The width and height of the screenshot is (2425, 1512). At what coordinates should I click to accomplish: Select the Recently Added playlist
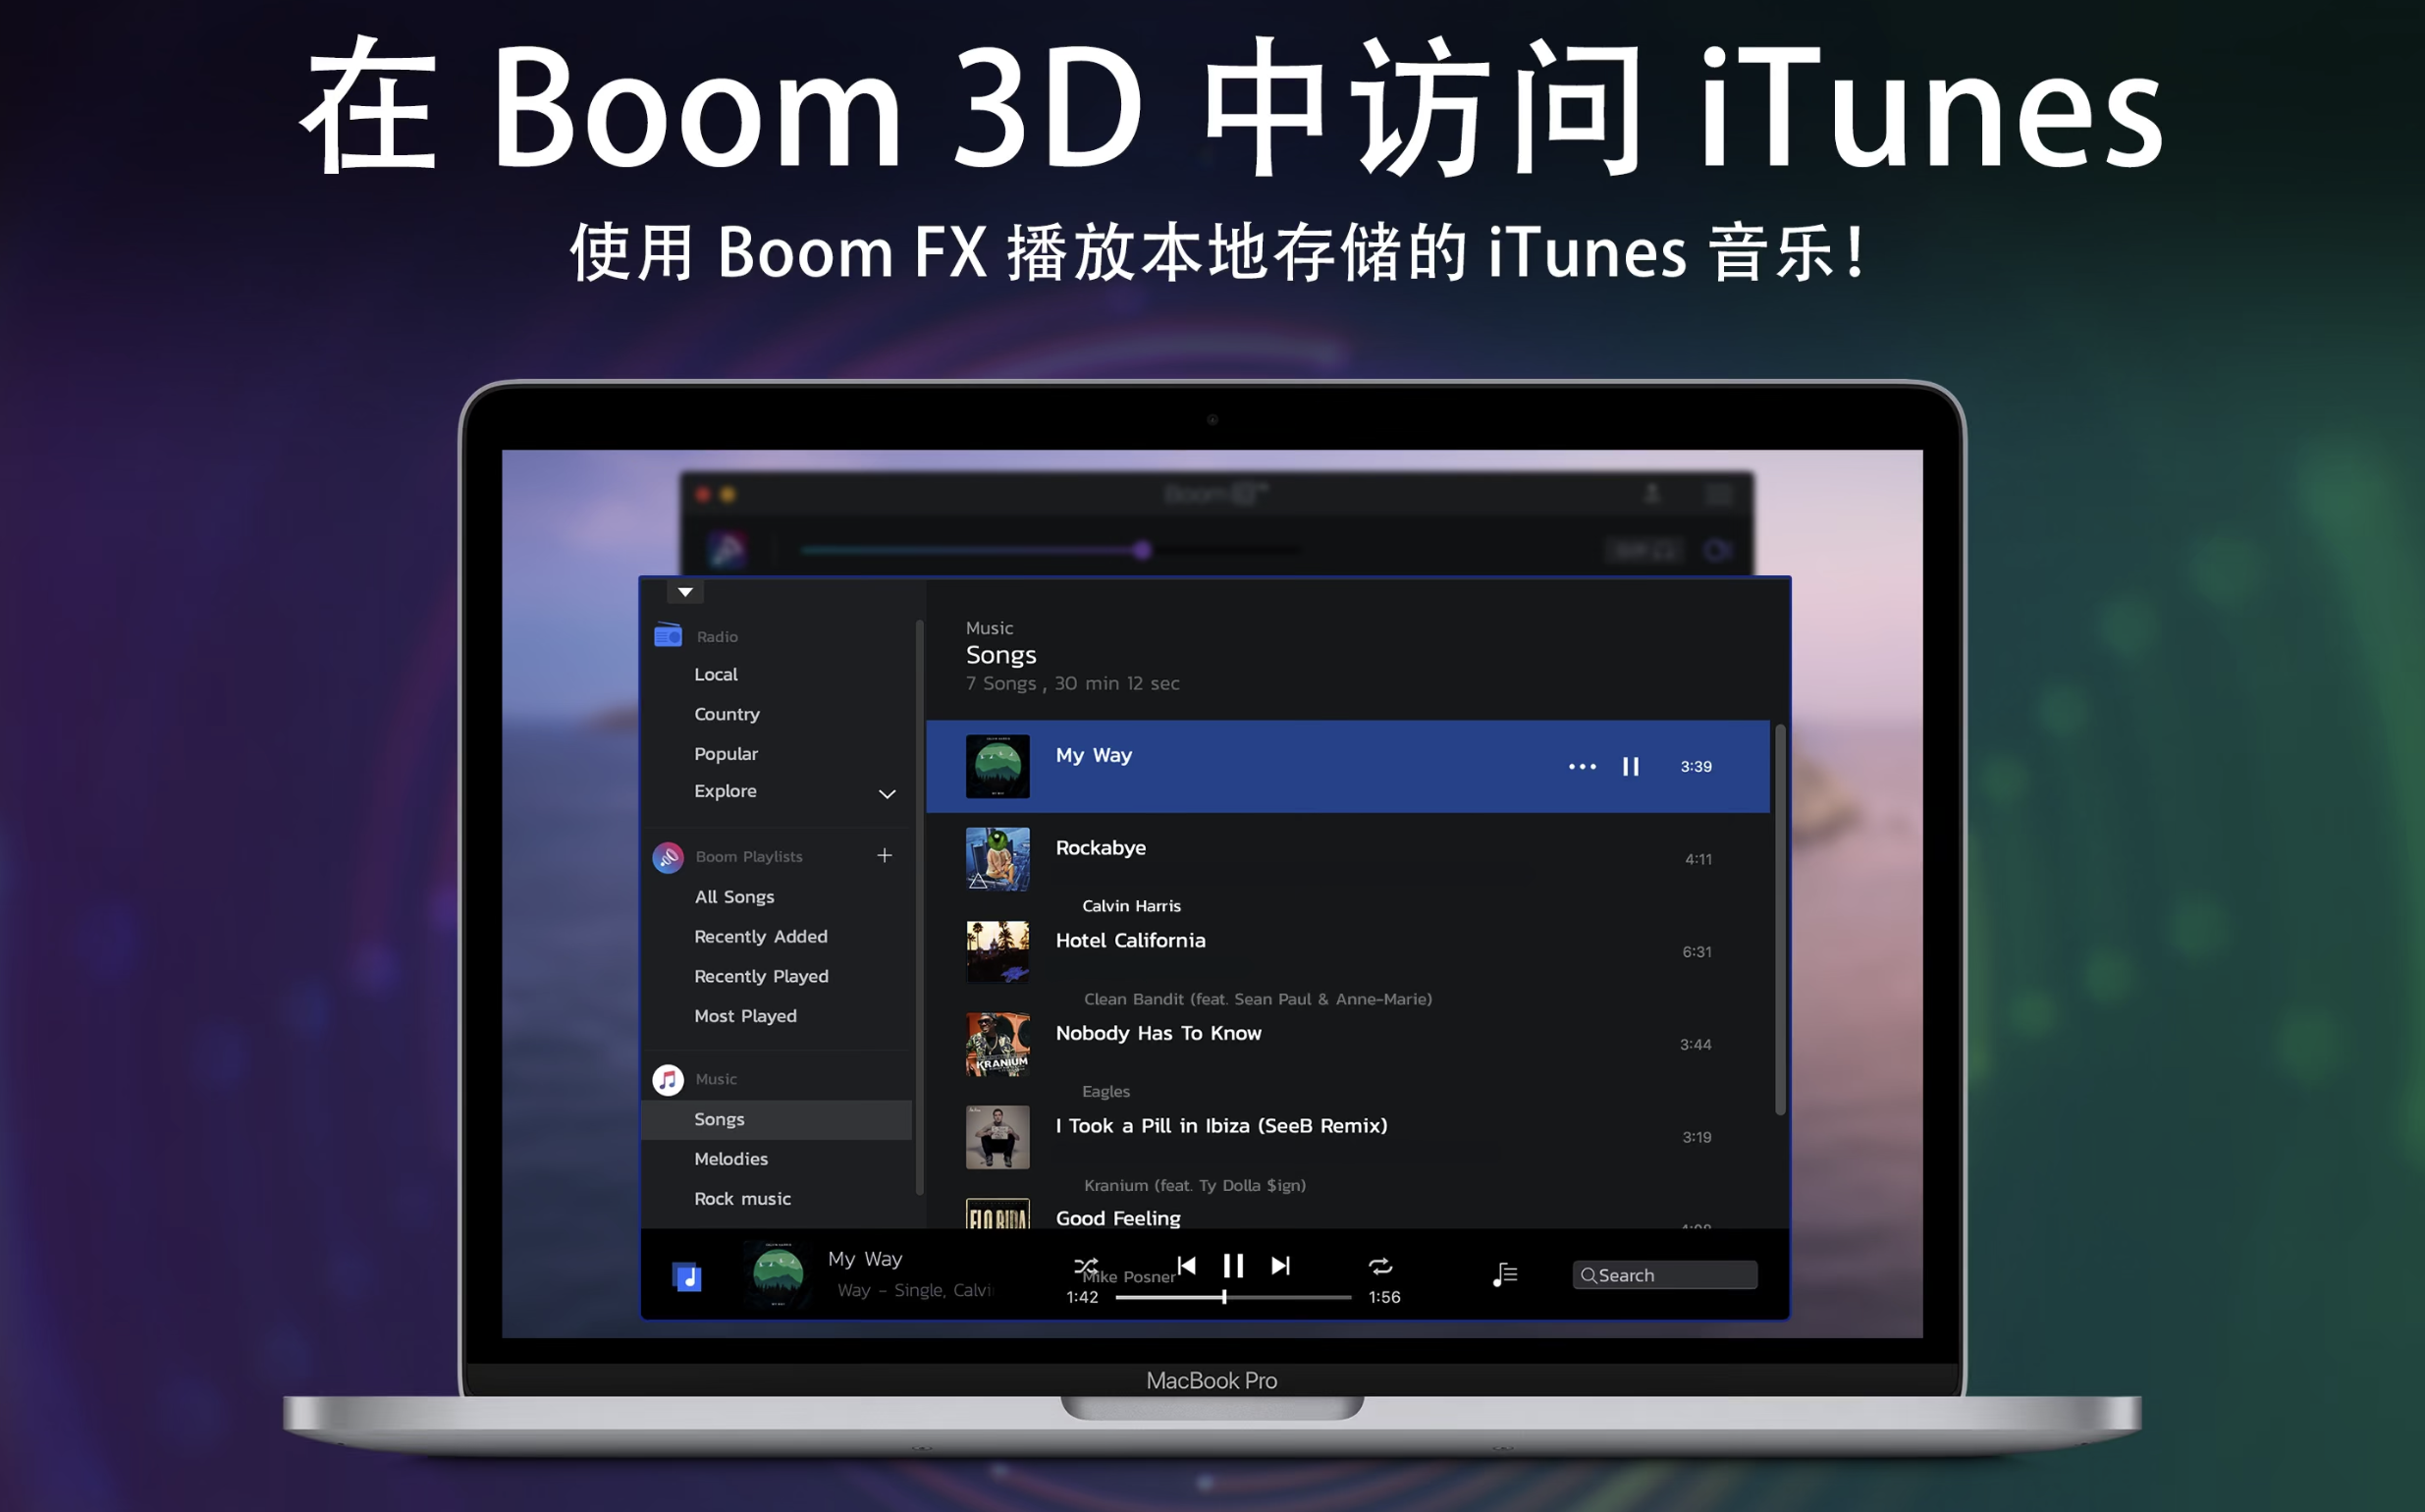[x=760, y=936]
